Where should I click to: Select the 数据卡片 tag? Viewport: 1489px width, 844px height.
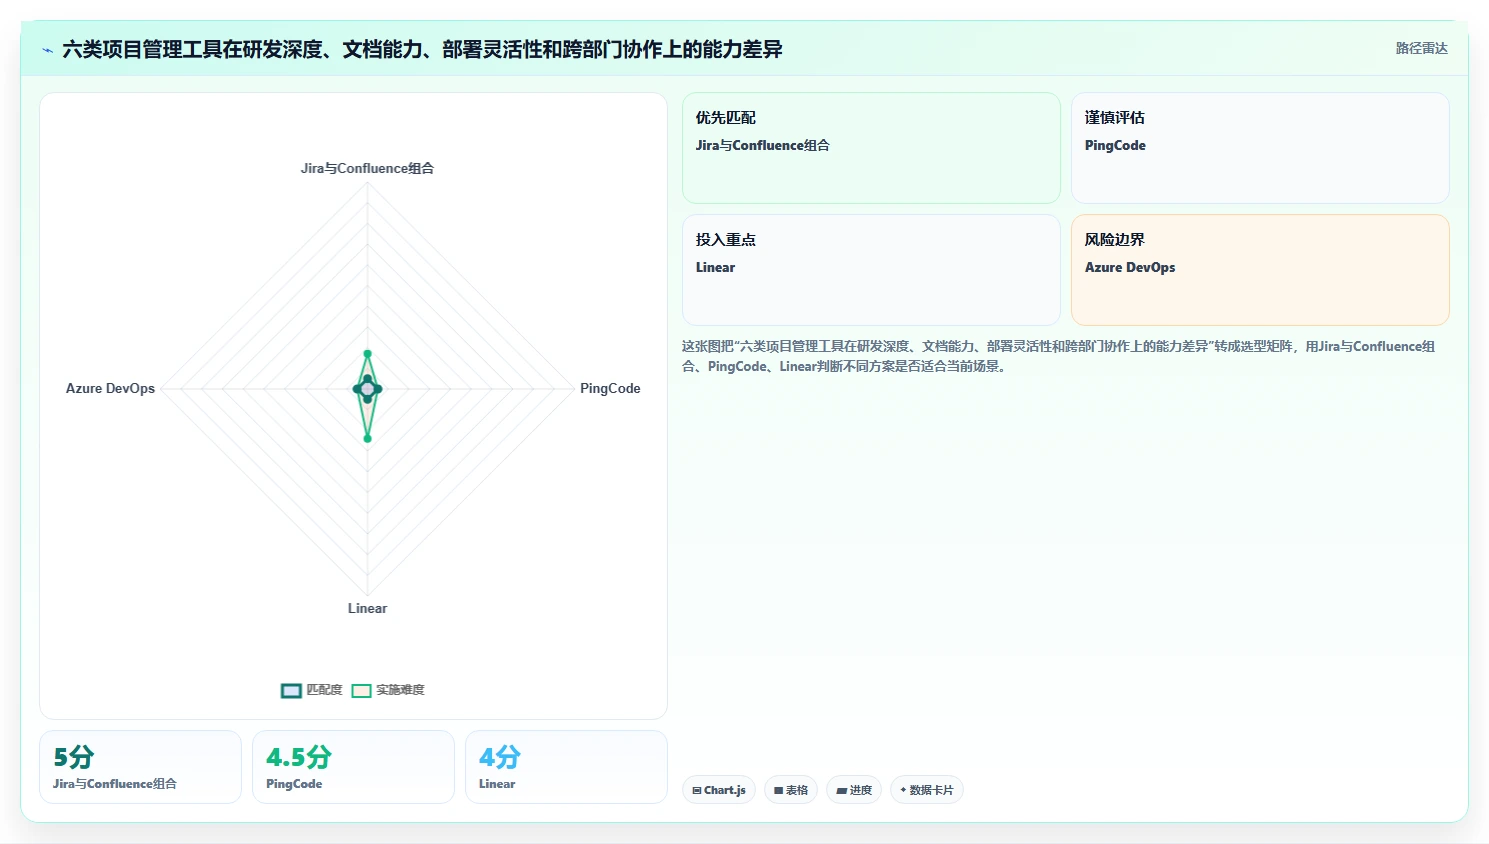tap(927, 790)
